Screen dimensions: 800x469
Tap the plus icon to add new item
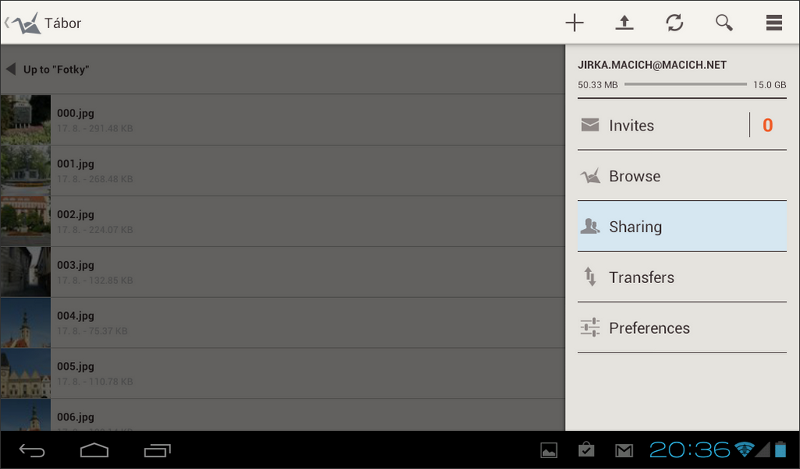point(574,23)
